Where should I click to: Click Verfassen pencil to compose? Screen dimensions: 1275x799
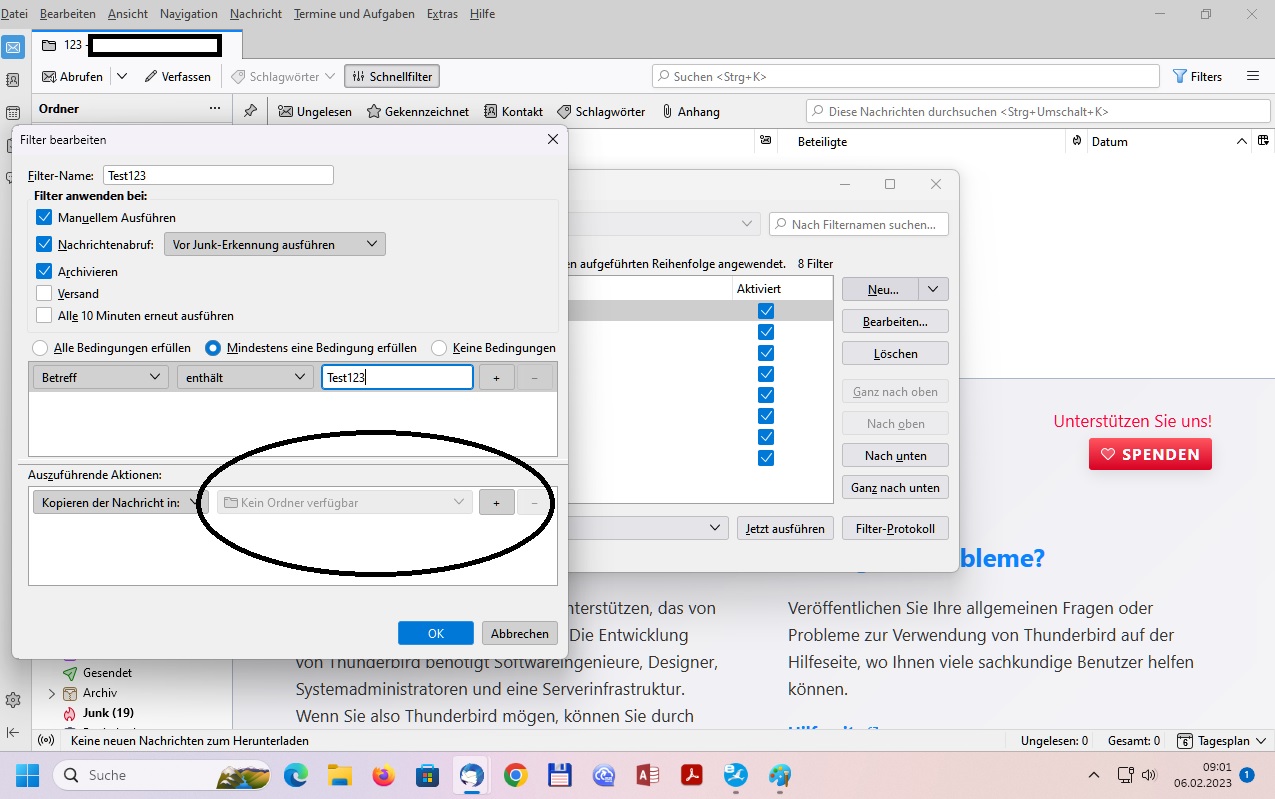(178, 76)
